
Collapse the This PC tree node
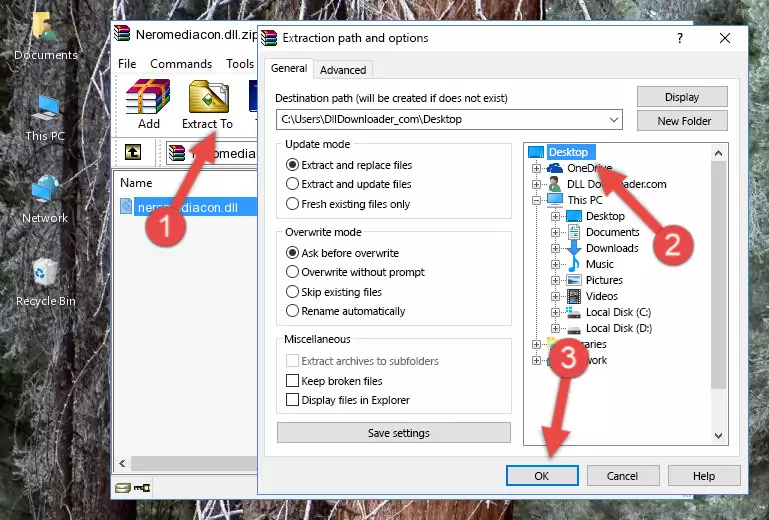pos(537,200)
